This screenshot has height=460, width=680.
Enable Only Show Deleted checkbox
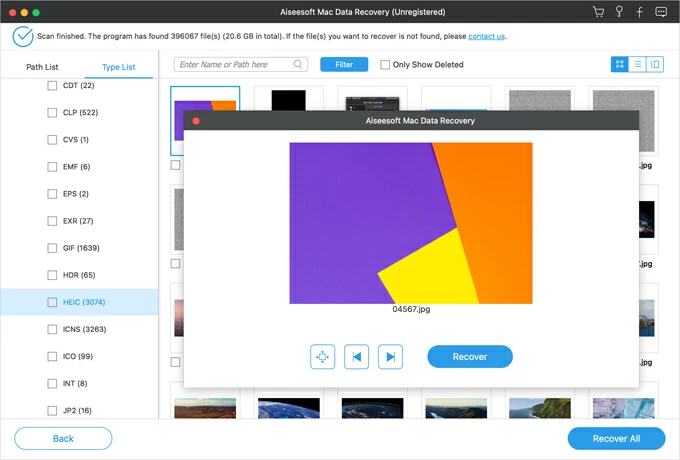[385, 65]
